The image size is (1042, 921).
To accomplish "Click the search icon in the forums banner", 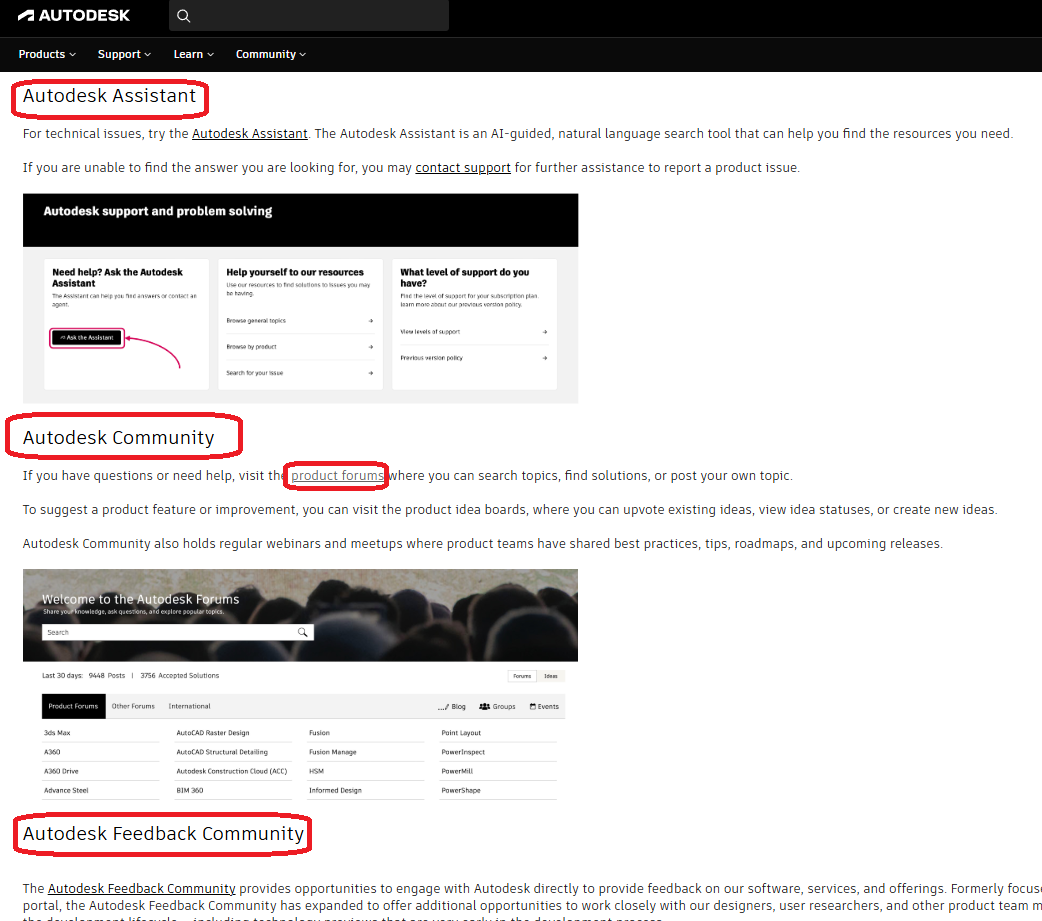I will (x=303, y=632).
